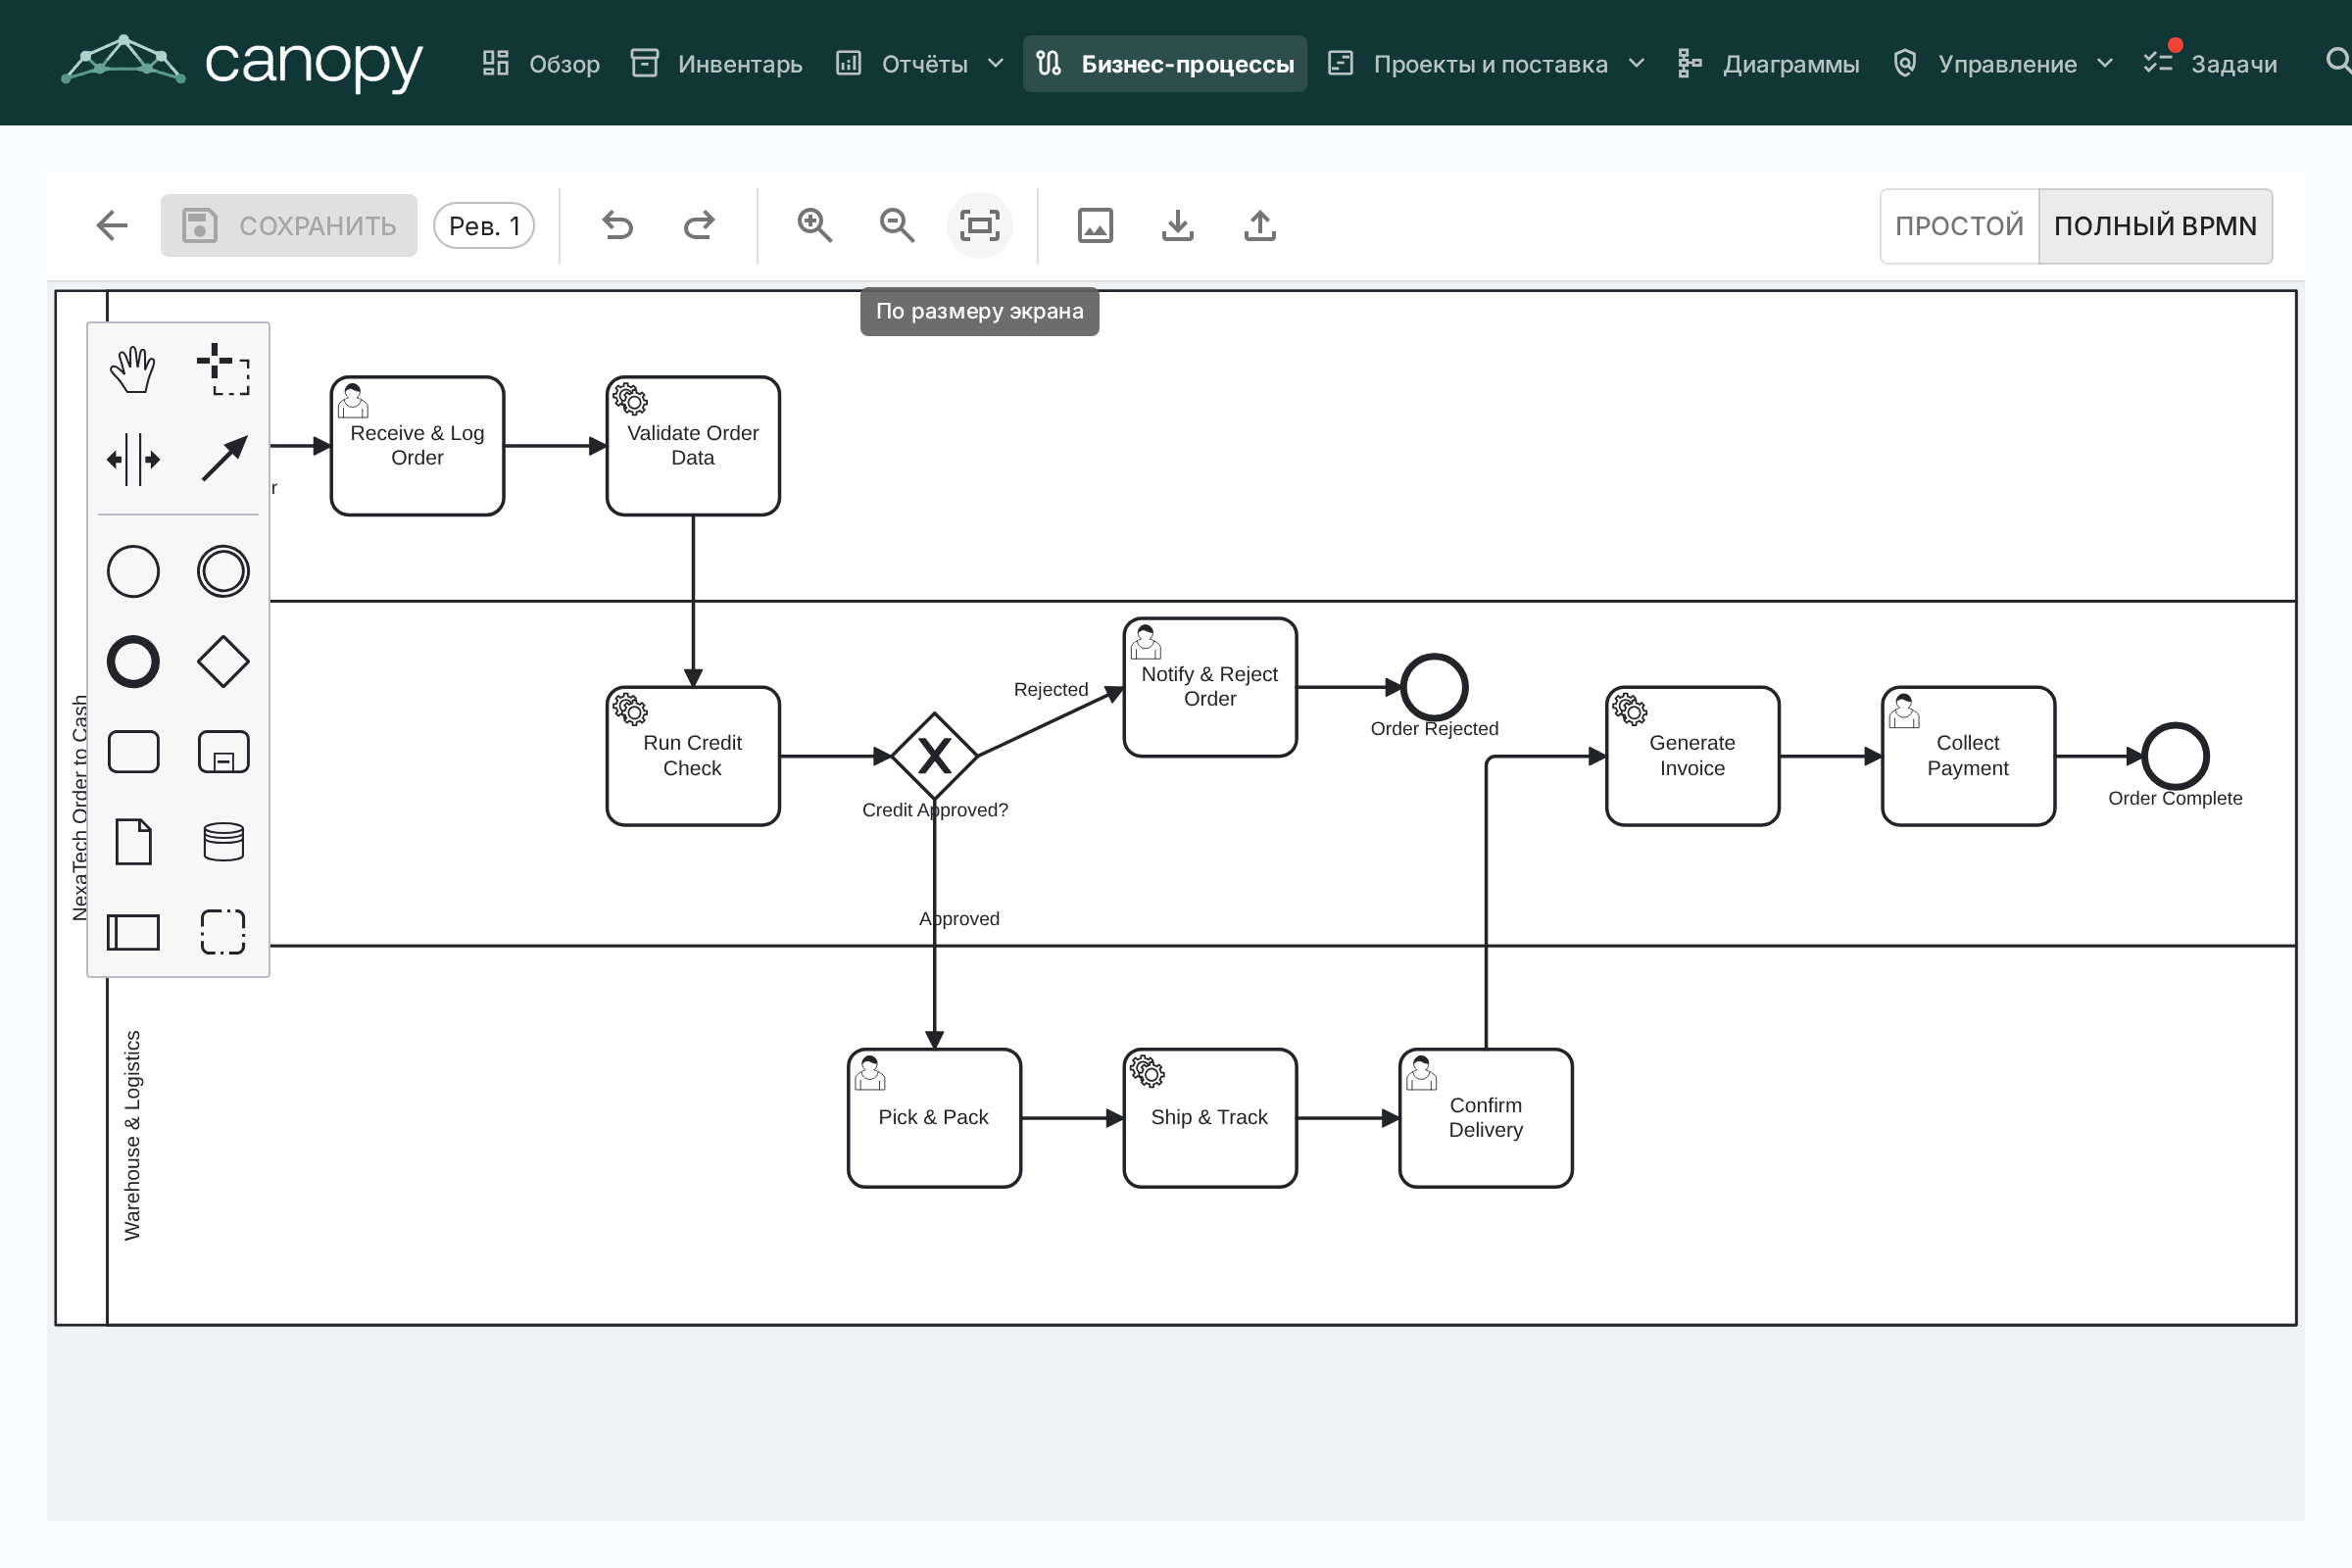This screenshot has height=1568, width=2352.
Task: Switch to ПОЛНЫЙ BPMN view mode
Action: (x=2155, y=226)
